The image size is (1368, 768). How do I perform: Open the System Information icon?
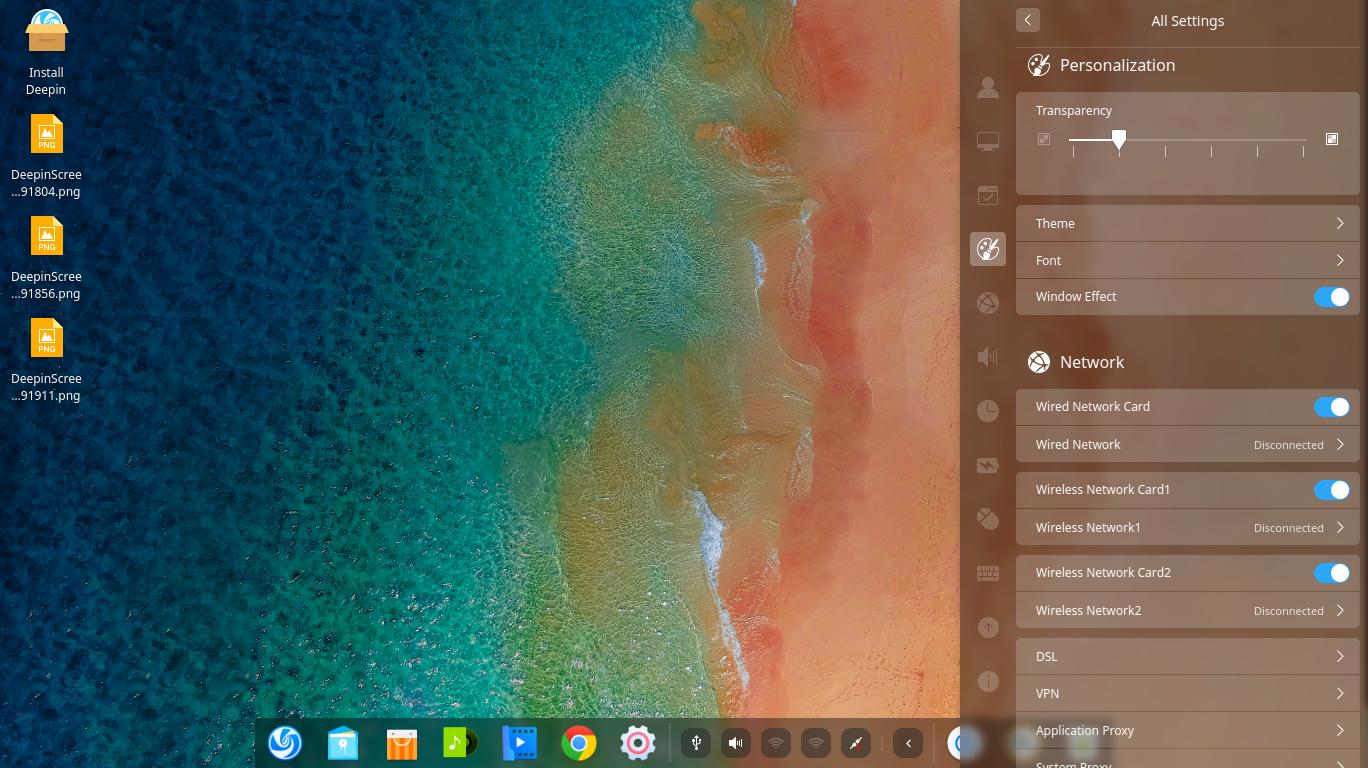coord(988,681)
